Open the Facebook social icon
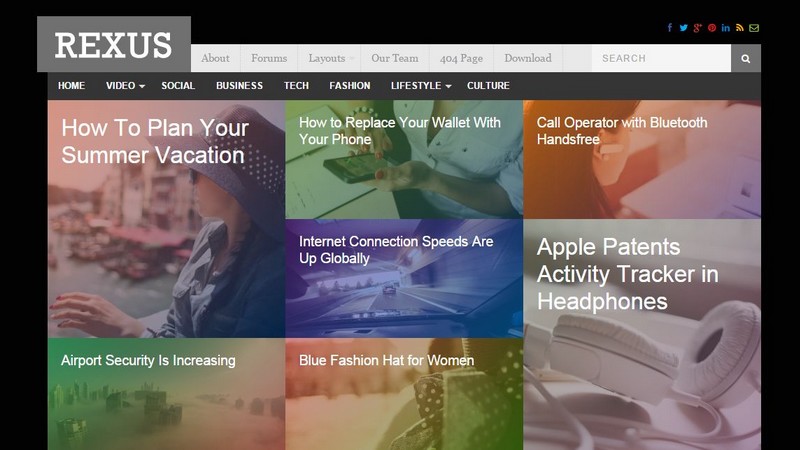The image size is (800, 450). pyautogui.click(x=669, y=28)
